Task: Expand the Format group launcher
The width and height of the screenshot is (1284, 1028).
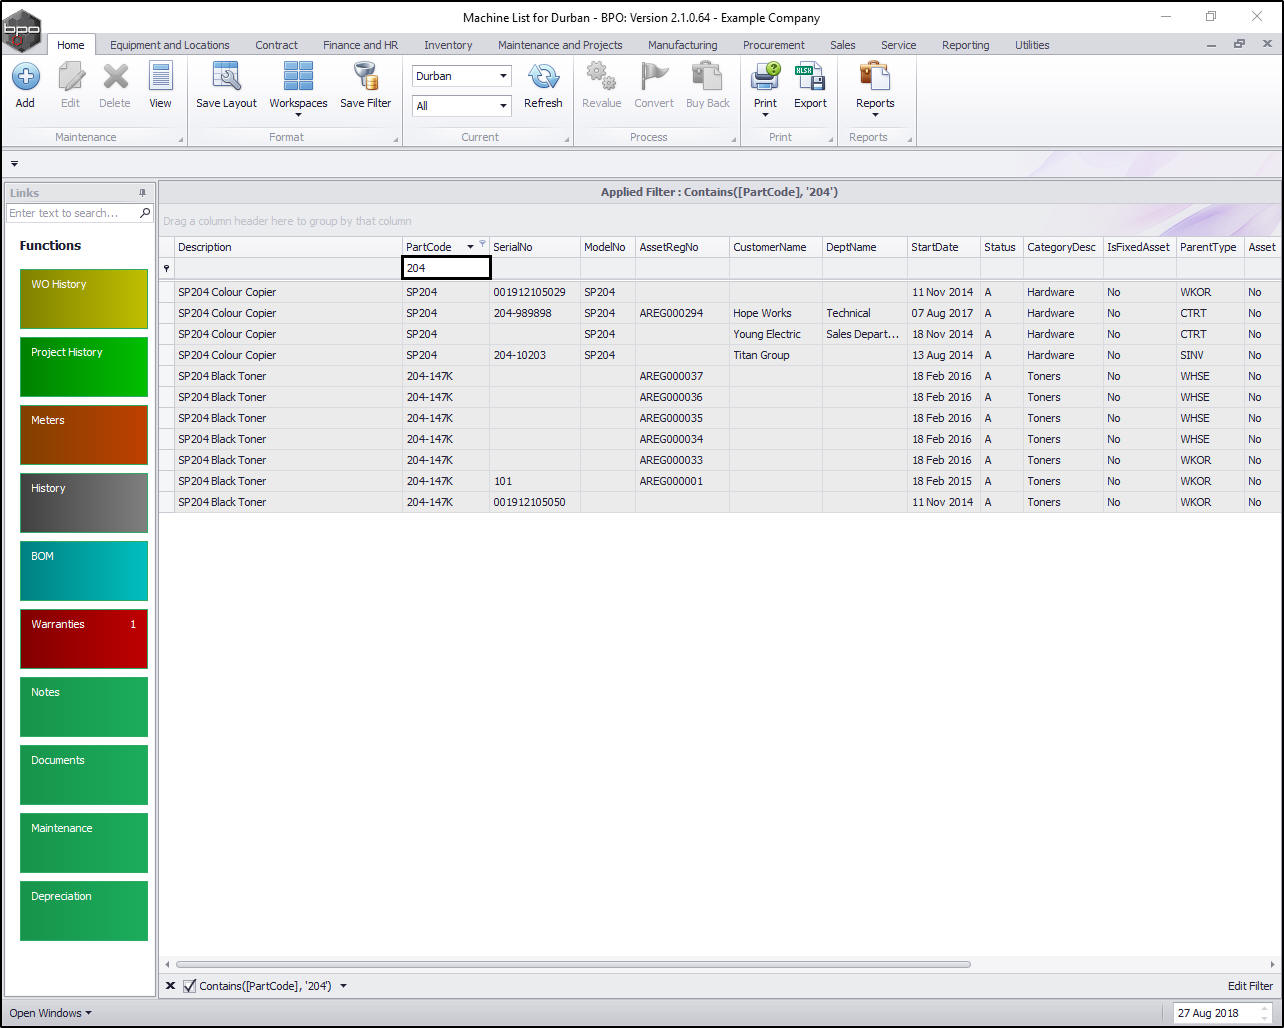Action: click(396, 140)
